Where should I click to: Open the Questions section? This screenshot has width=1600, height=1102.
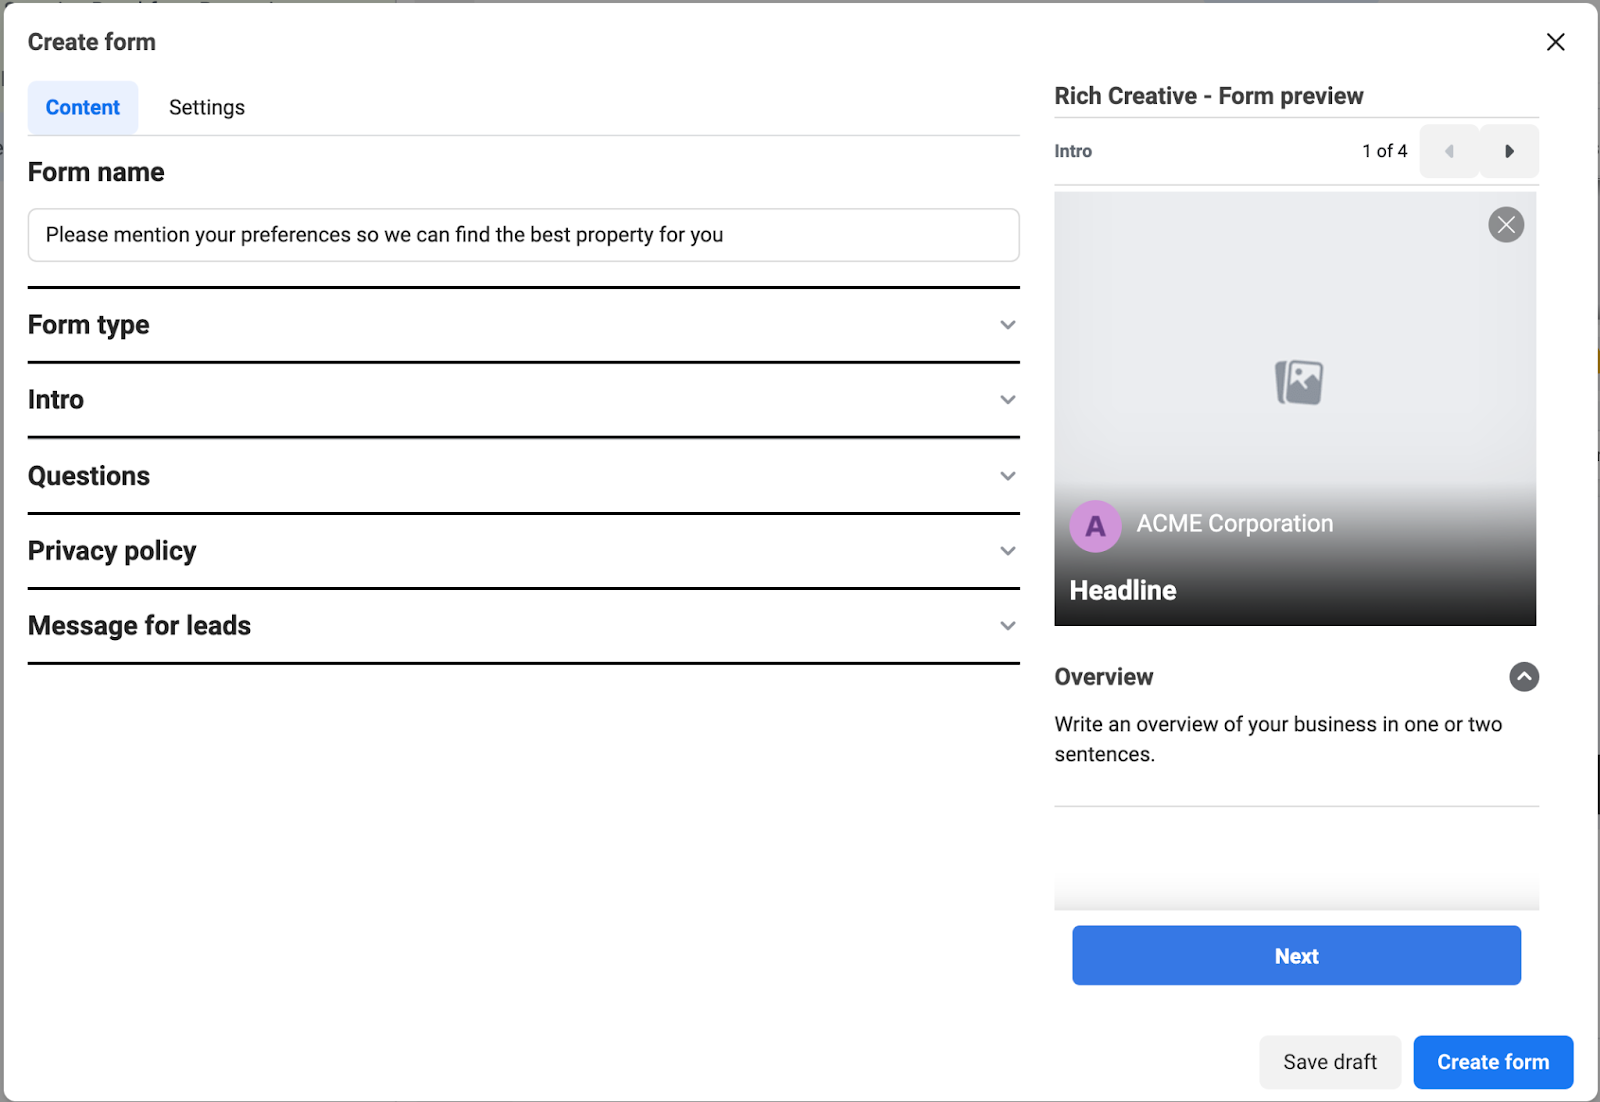(1007, 476)
